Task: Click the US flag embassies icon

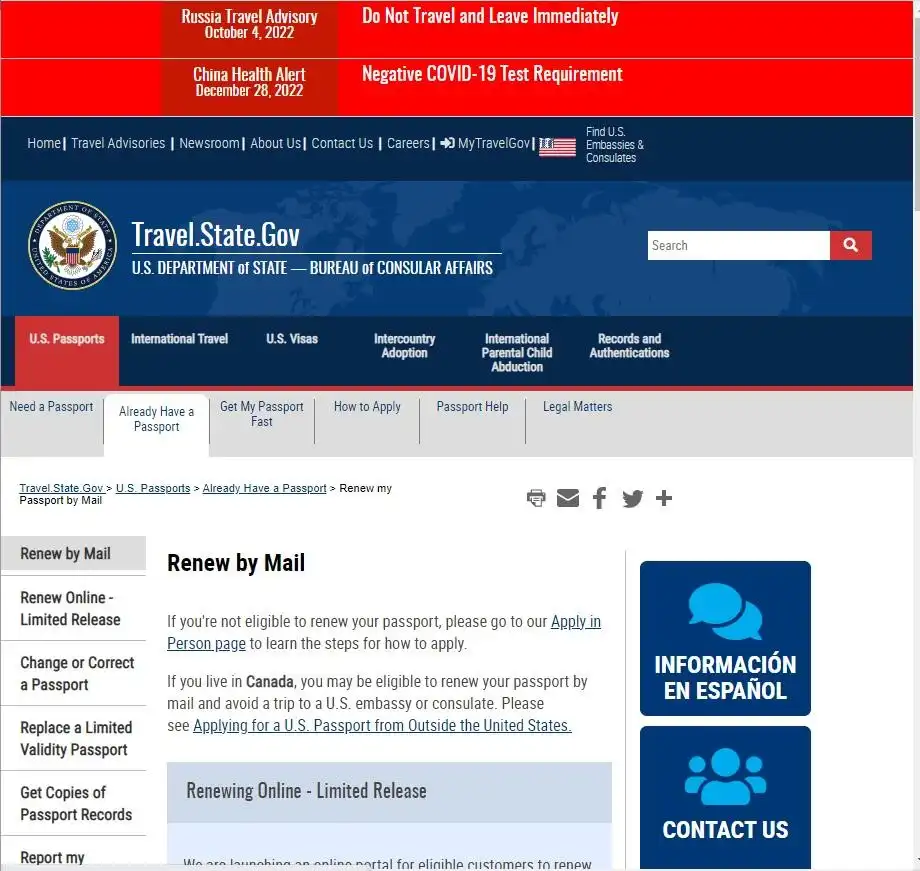Action: click(557, 147)
